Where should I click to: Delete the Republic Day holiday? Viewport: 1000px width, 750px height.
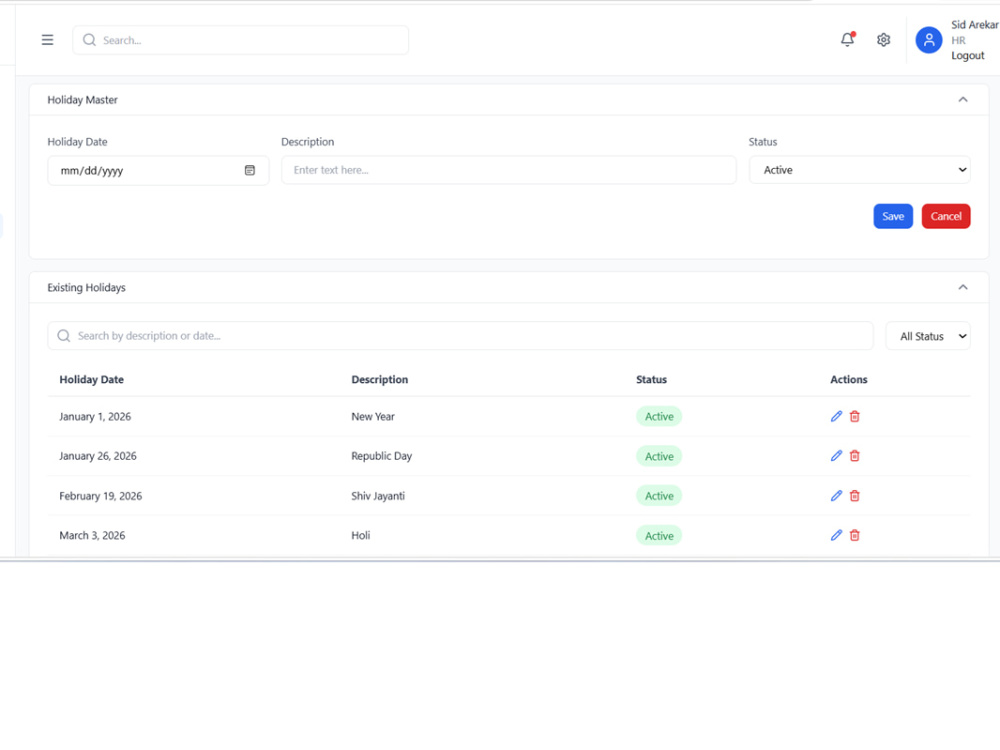(x=855, y=456)
